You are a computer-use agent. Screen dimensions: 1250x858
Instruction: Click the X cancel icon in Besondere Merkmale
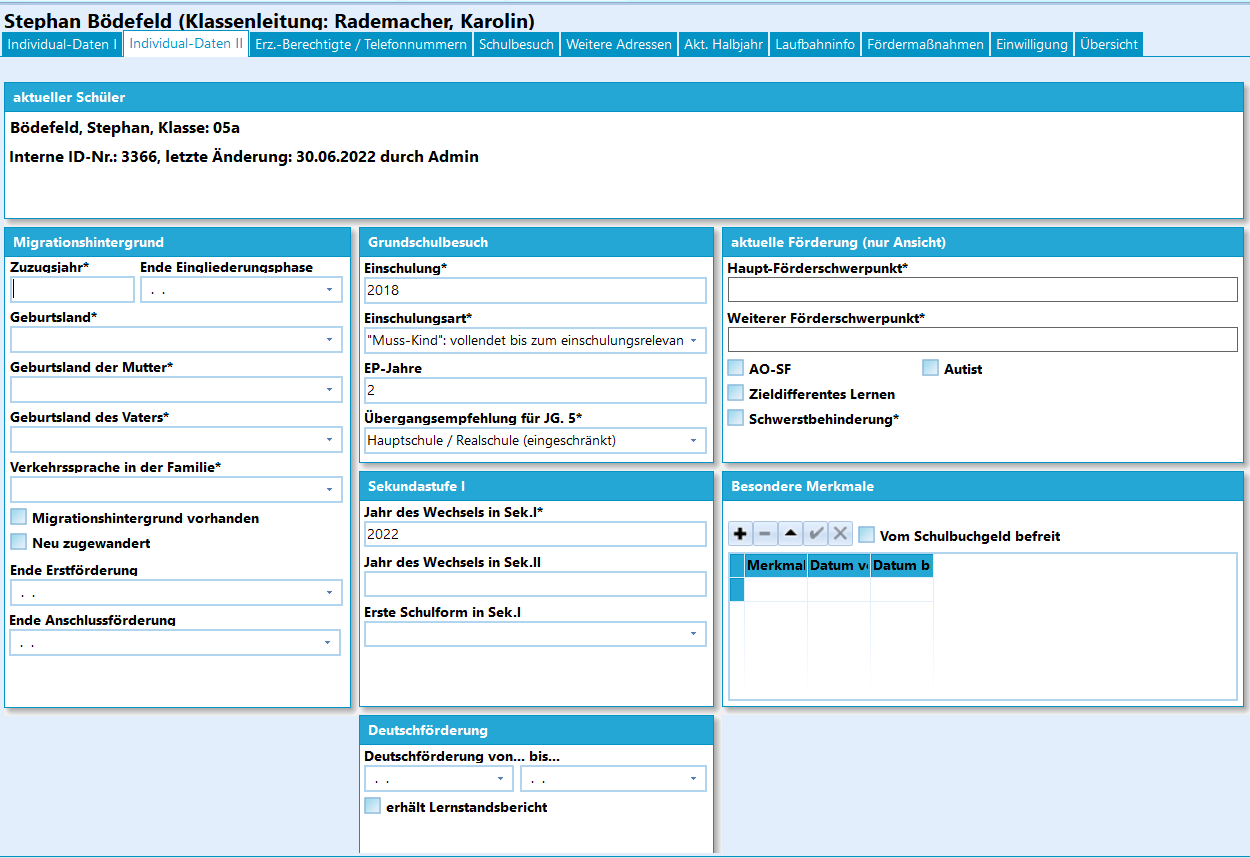point(841,534)
